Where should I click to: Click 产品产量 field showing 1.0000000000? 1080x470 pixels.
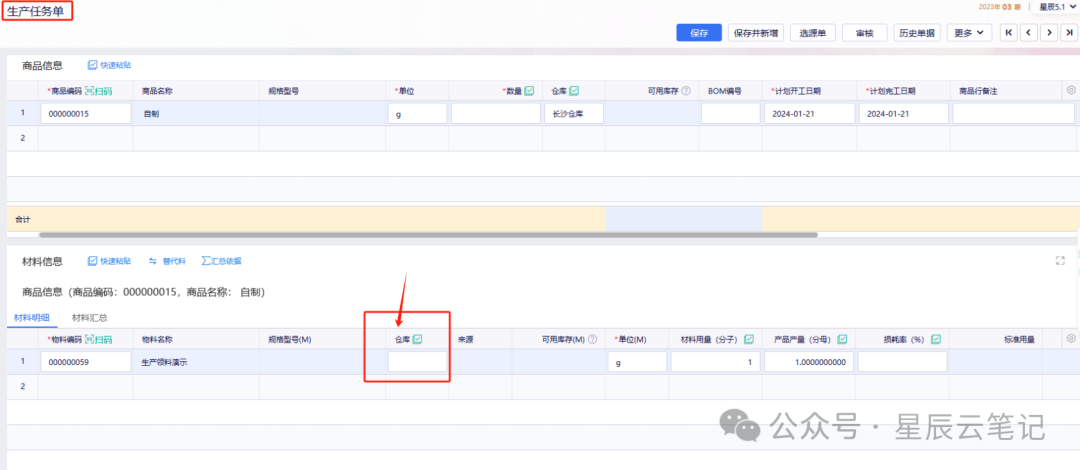coord(809,362)
